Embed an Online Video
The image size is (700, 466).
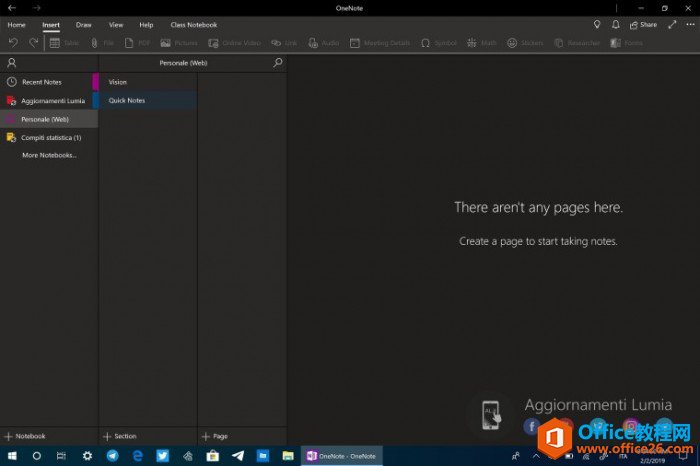click(x=234, y=43)
